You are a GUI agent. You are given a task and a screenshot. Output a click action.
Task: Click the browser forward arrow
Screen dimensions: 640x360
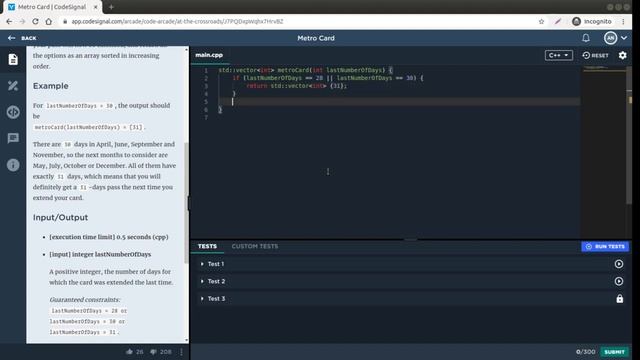tap(22, 21)
